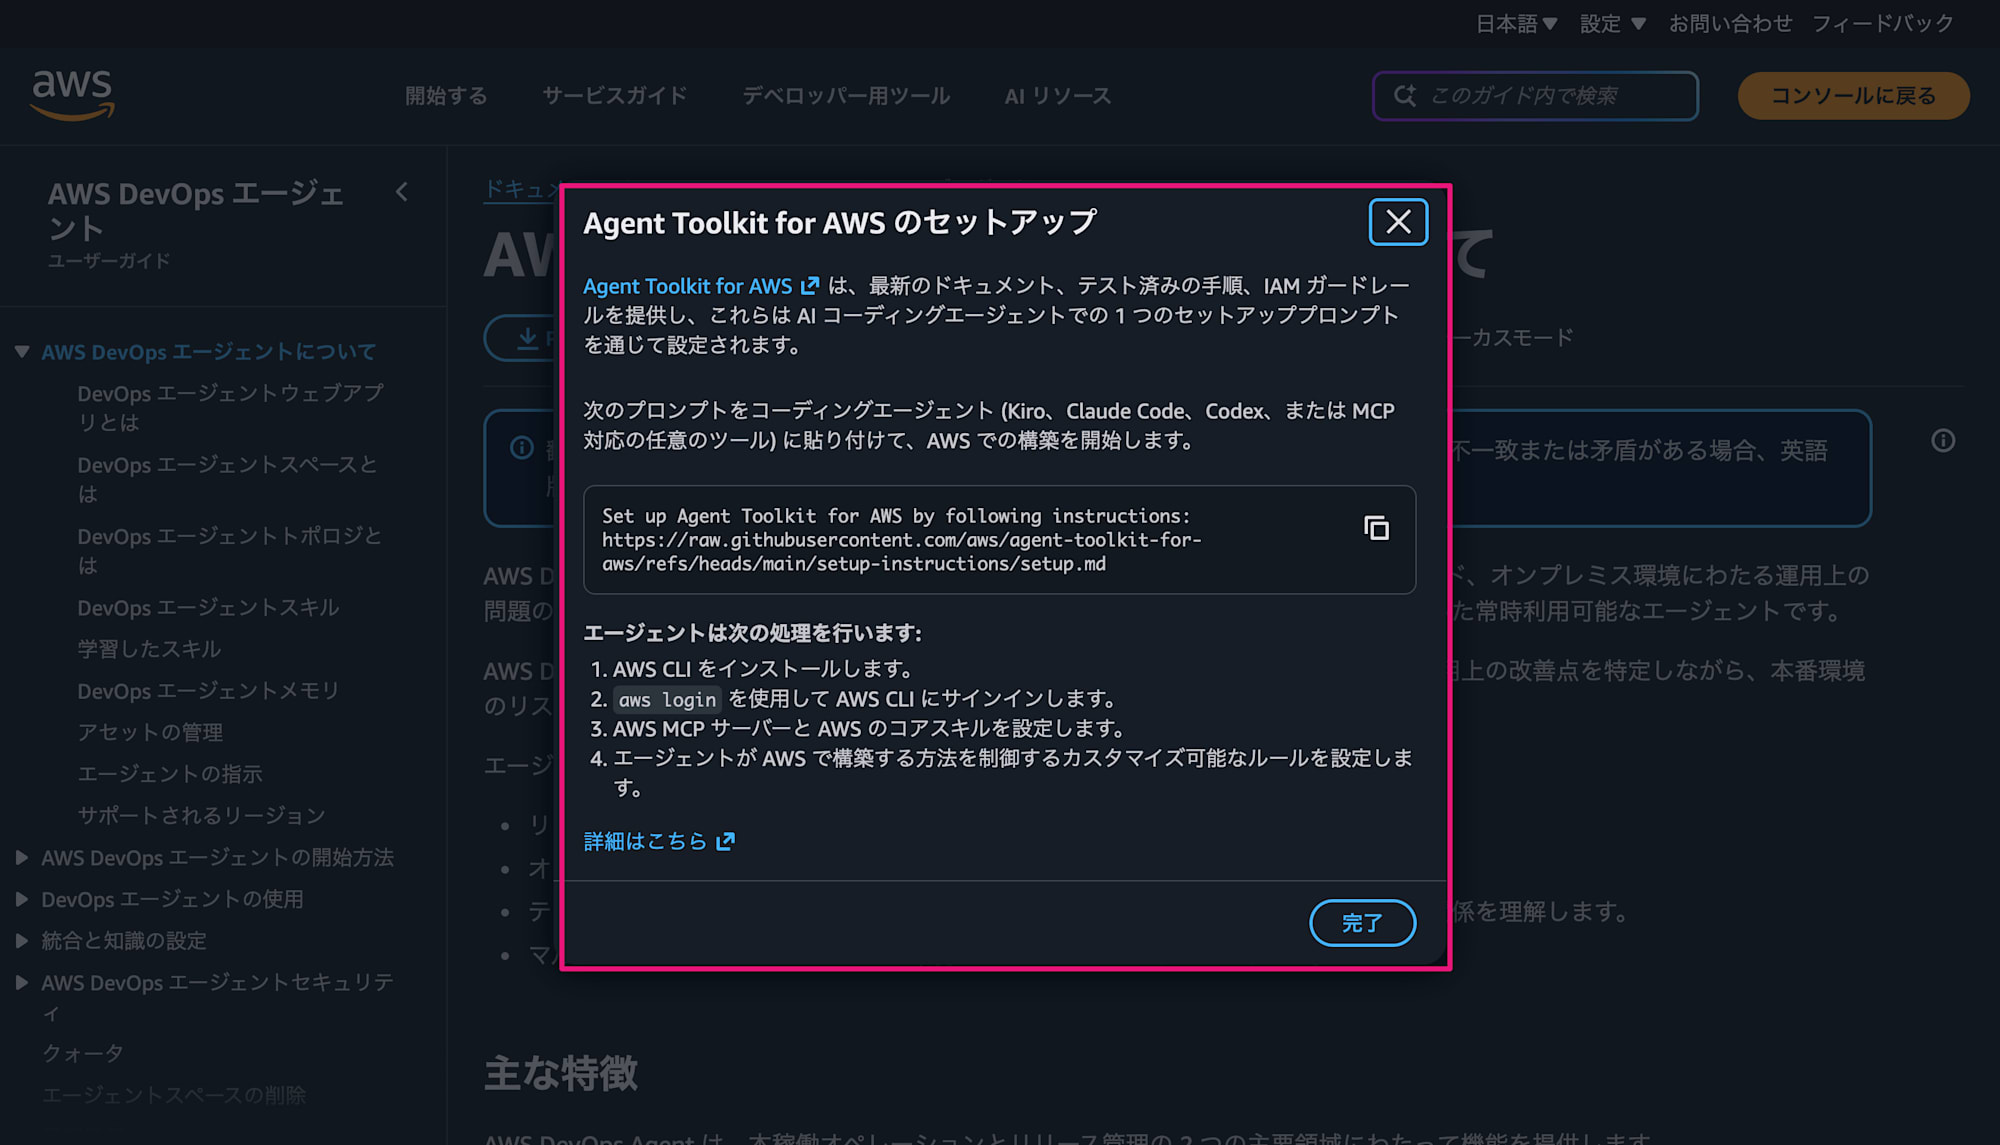Close the Agent Toolkit setup dialog
The image size is (2000, 1145).
(x=1398, y=221)
